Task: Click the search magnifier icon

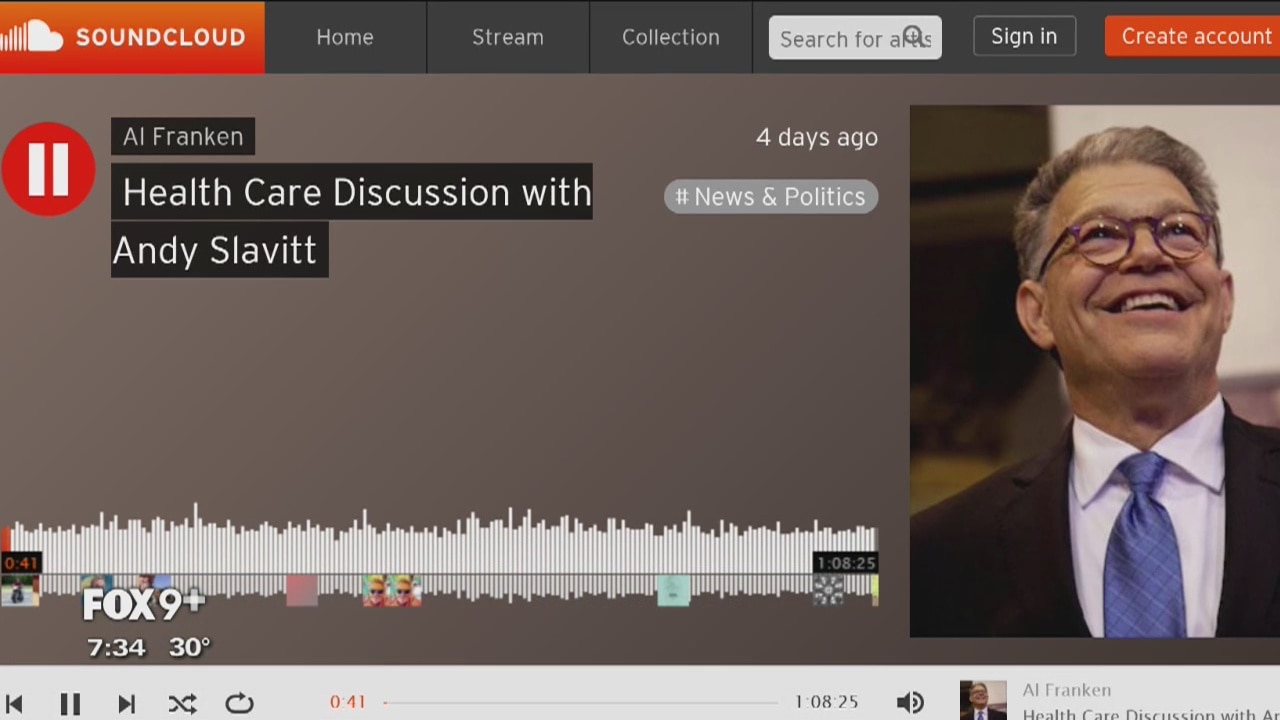Action: (913, 37)
